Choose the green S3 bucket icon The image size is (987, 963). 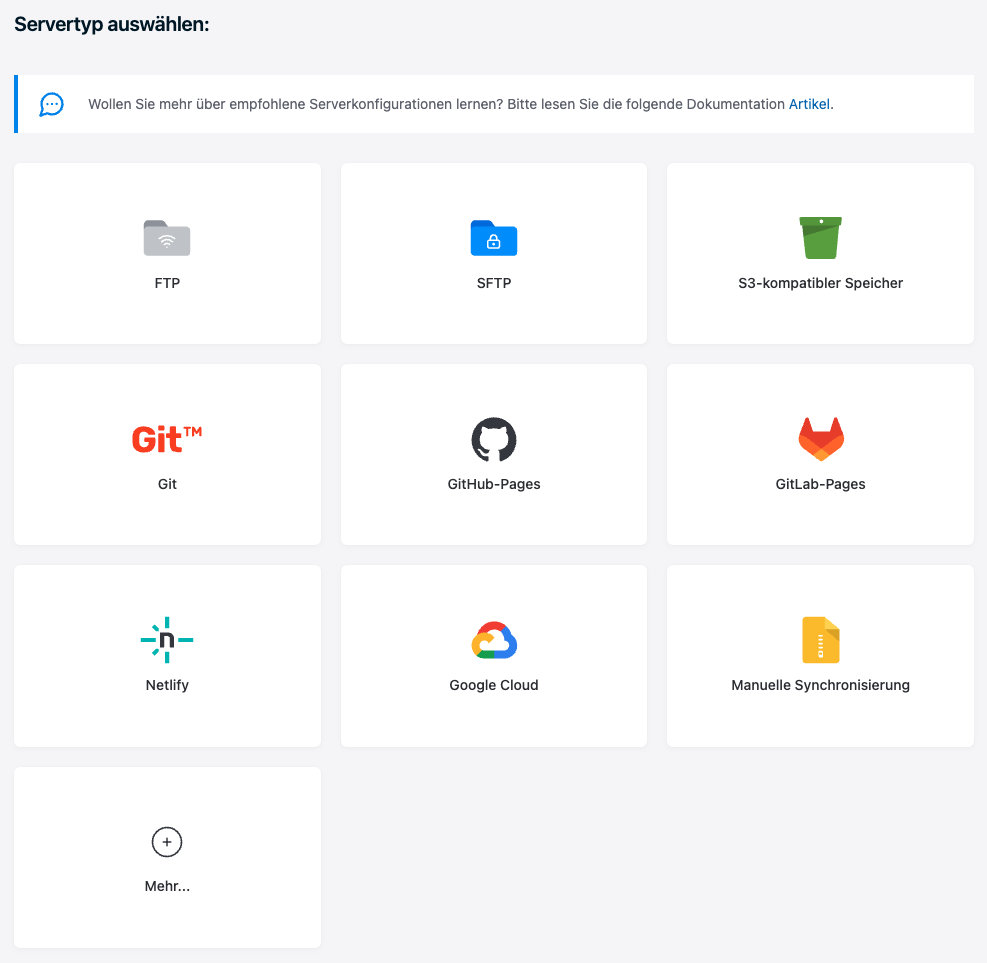point(820,238)
